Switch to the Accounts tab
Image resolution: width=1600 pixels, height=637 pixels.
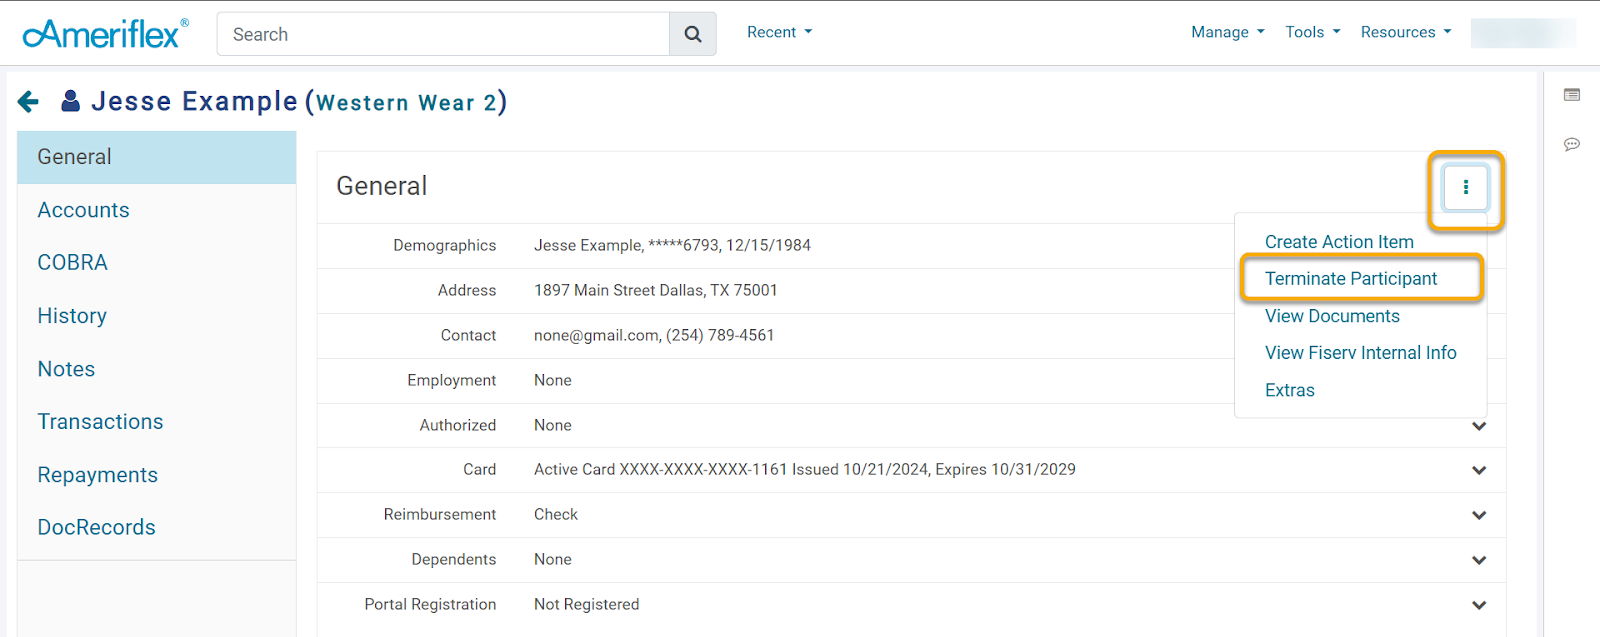click(x=84, y=210)
